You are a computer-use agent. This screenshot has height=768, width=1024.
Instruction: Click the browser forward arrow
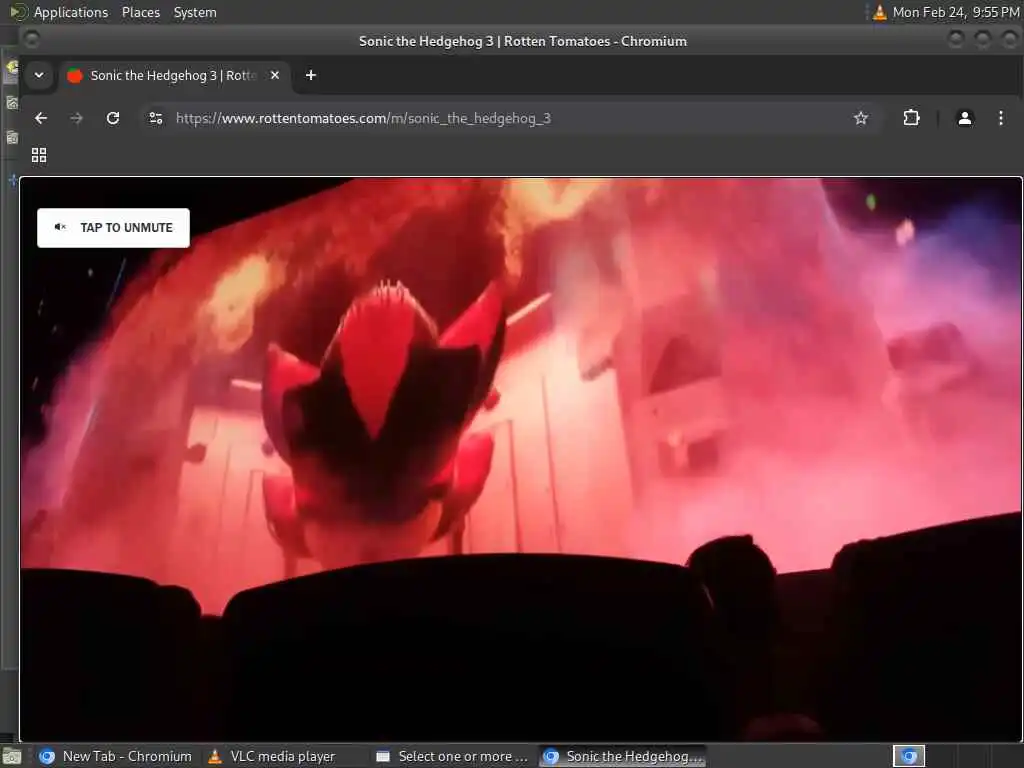[x=76, y=118]
